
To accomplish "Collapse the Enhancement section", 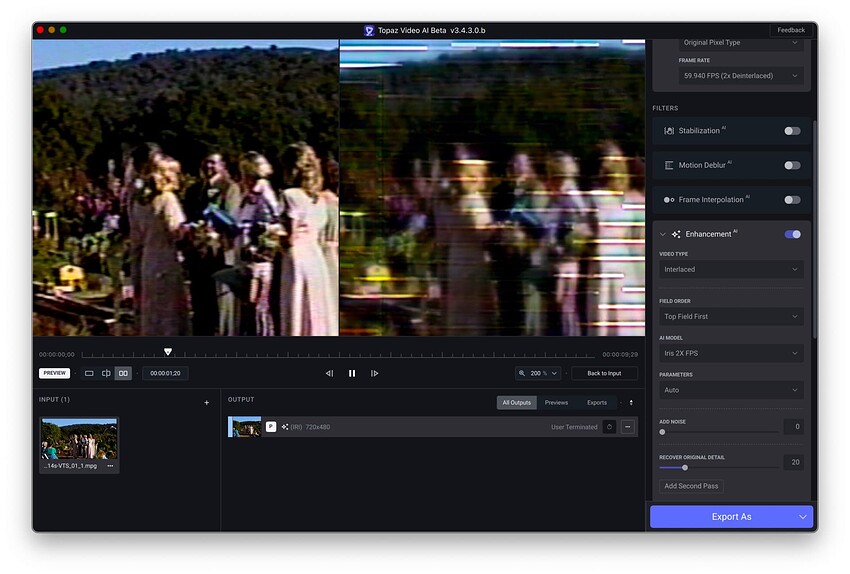I will (x=662, y=234).
